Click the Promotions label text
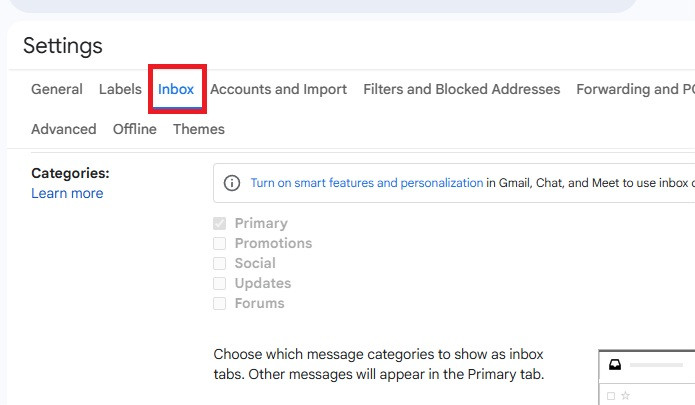This screenshot has height=405, width=695. click(273, 243)
